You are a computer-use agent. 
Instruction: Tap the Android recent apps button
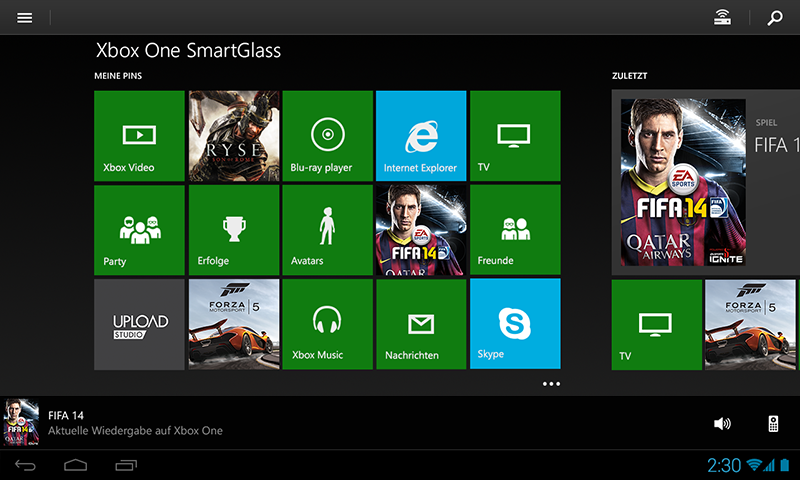click(126, 465)
